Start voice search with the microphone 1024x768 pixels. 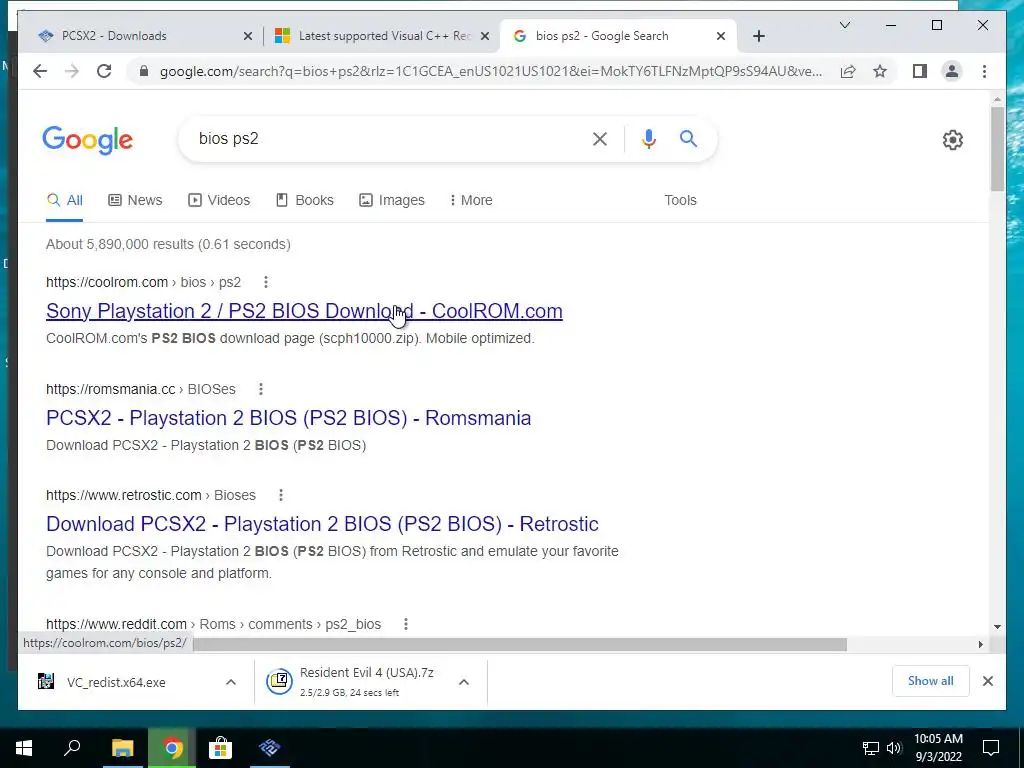[648, 139]
